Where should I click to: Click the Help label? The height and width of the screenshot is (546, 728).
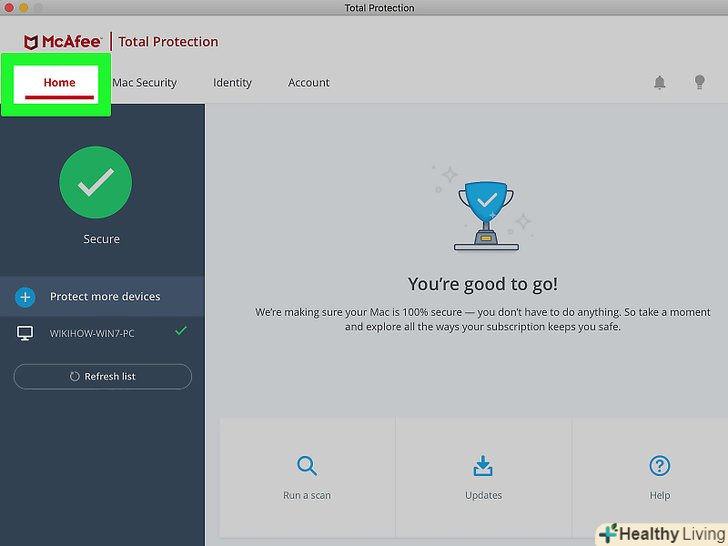[x=659, y=495]
